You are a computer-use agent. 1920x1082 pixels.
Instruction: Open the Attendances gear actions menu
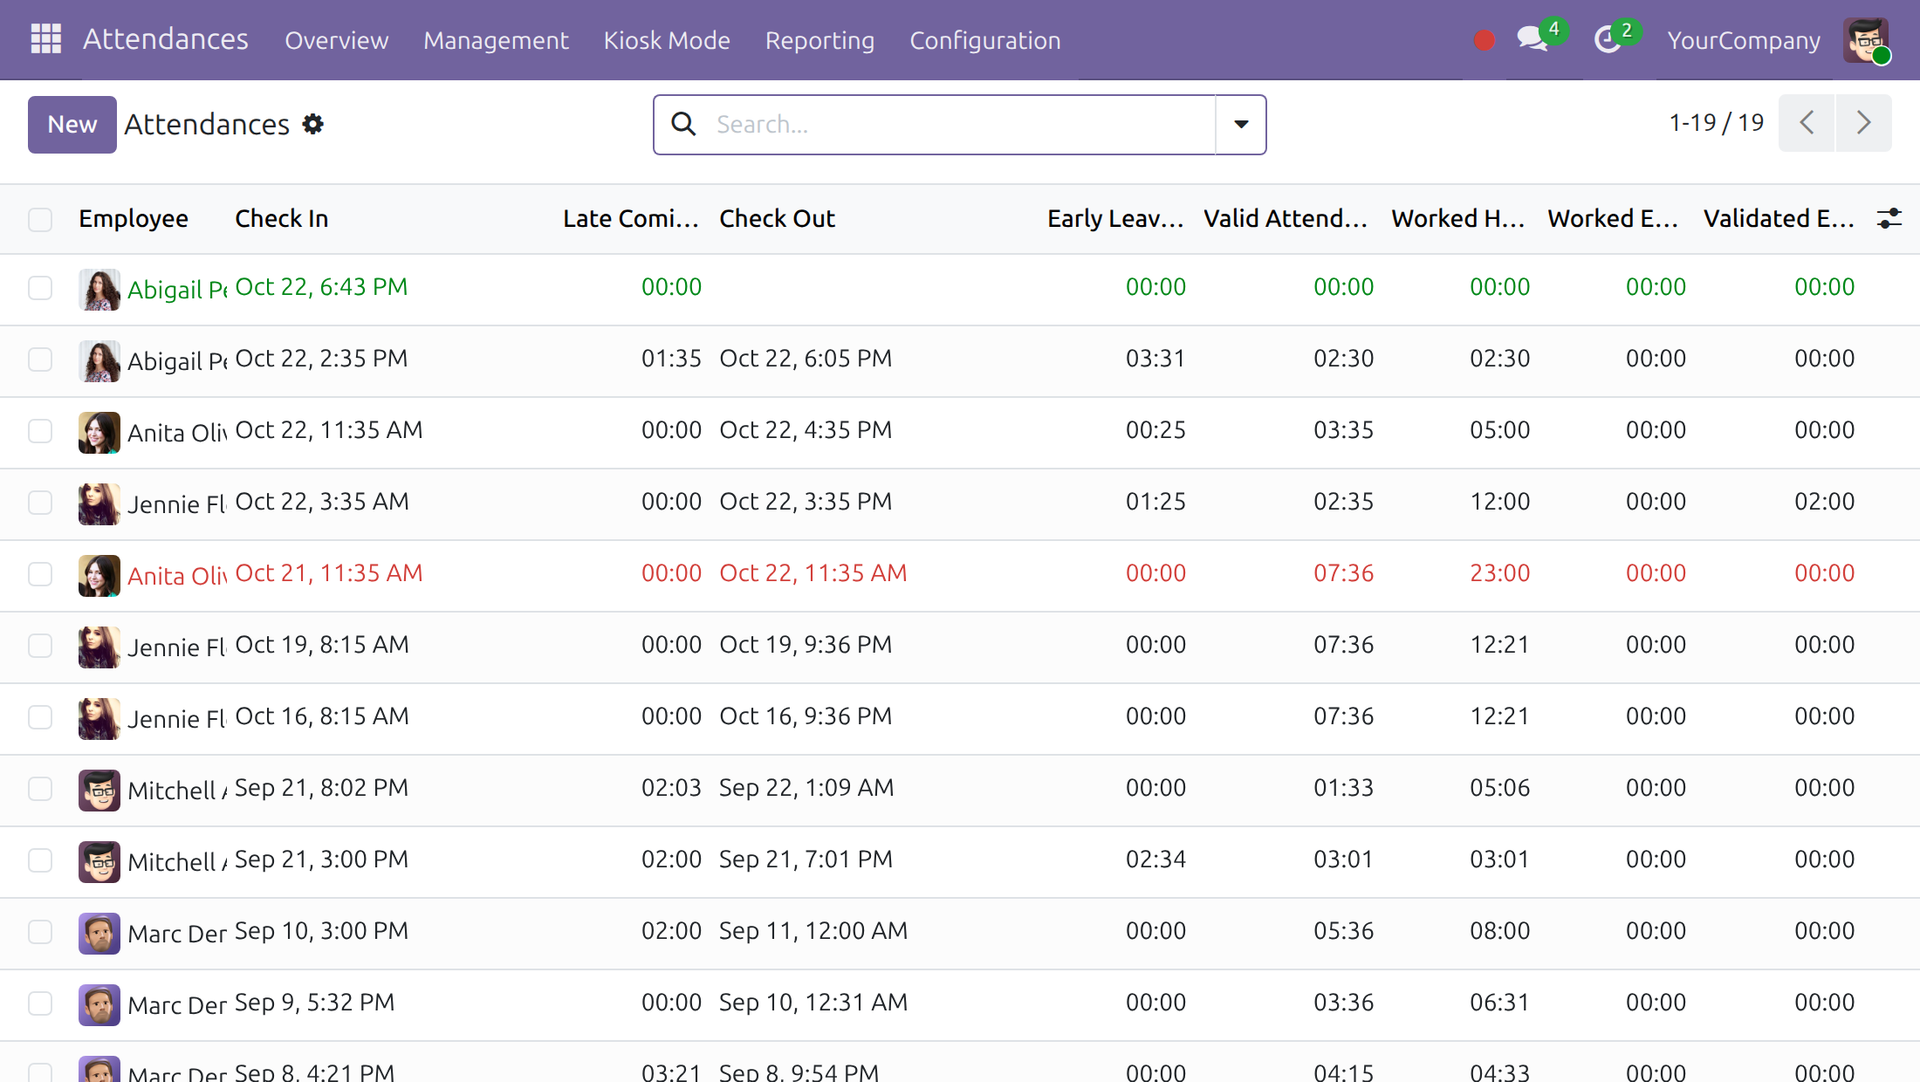(313, 124)
